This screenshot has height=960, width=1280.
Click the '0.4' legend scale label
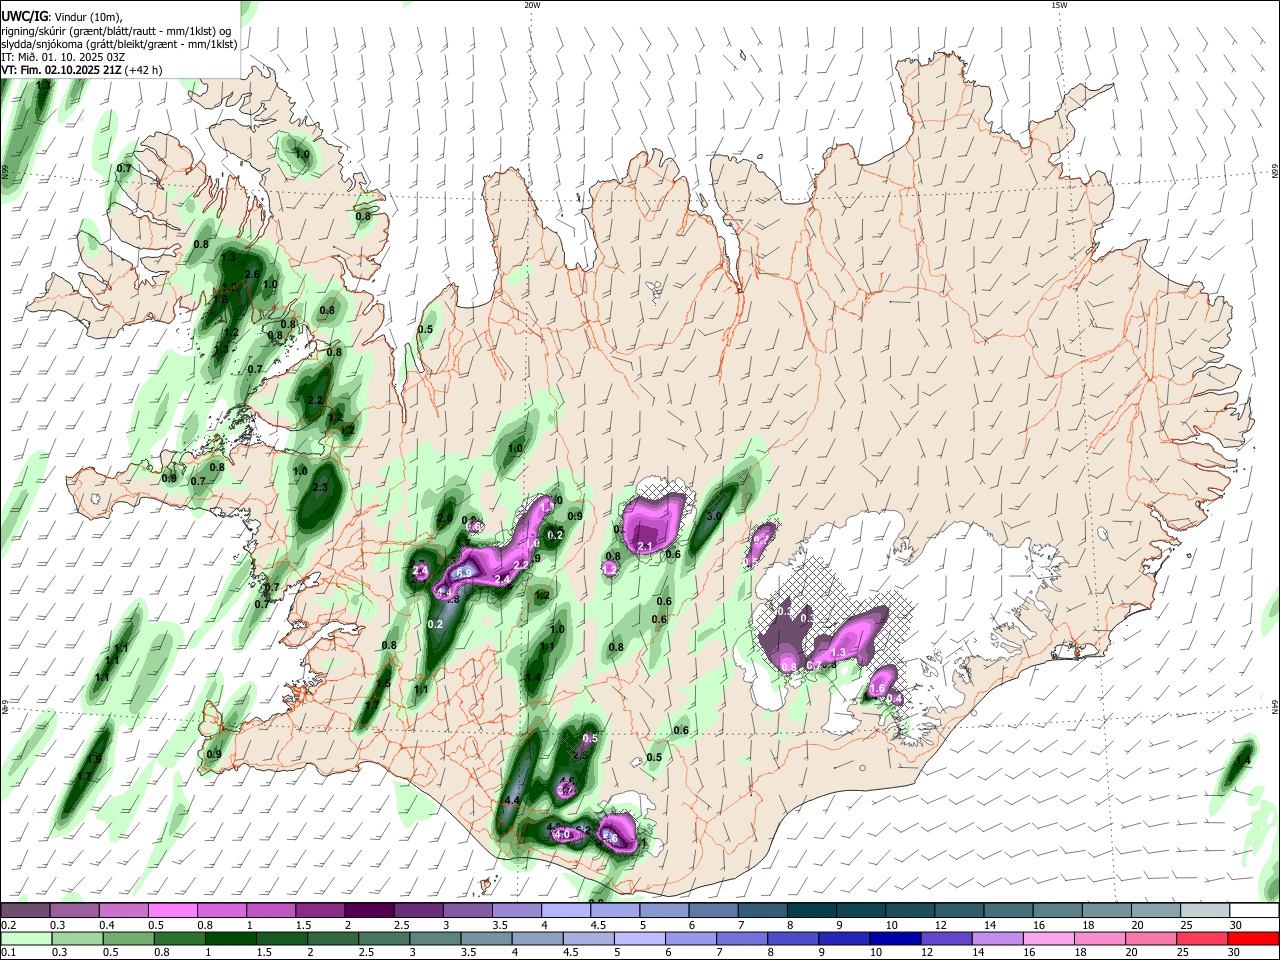tap(107, 925)
